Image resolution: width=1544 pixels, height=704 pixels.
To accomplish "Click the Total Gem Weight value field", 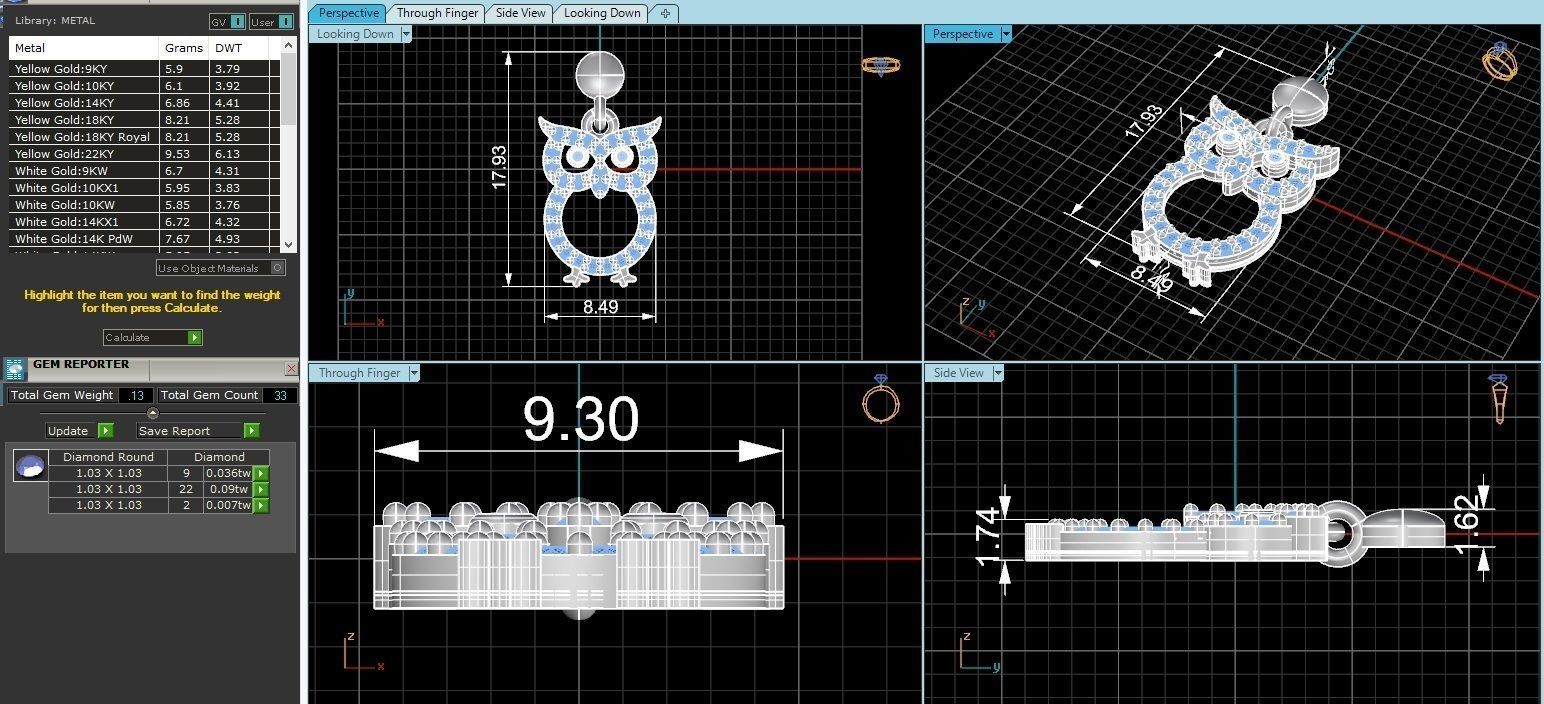I will (x=136, y=395).
